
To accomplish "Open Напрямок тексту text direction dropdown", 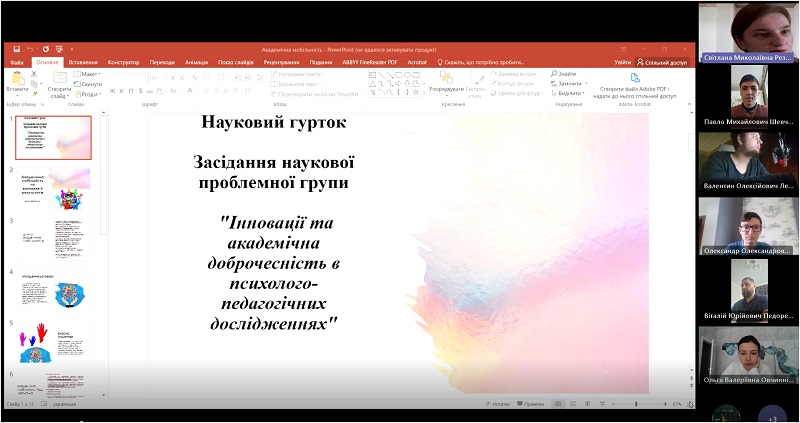I will pos(298,74).
